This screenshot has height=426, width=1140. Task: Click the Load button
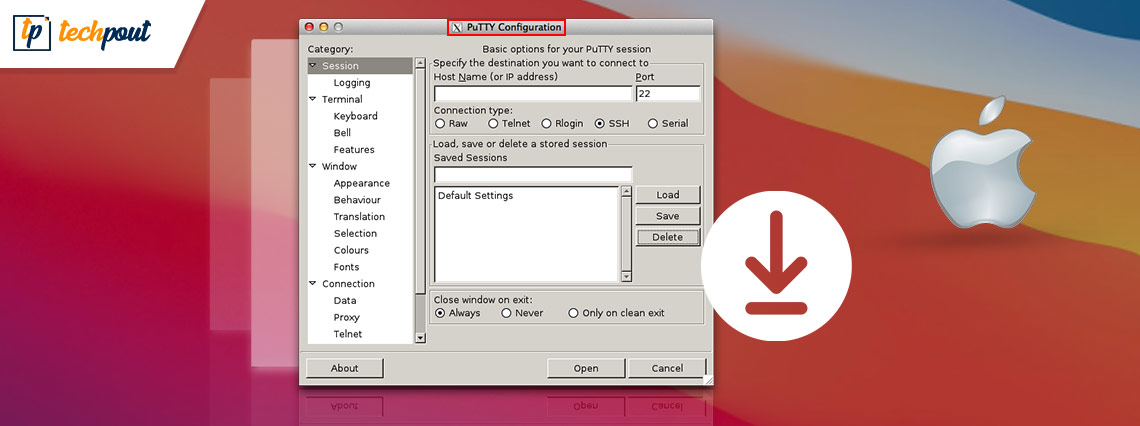click(x=667, y=195)
